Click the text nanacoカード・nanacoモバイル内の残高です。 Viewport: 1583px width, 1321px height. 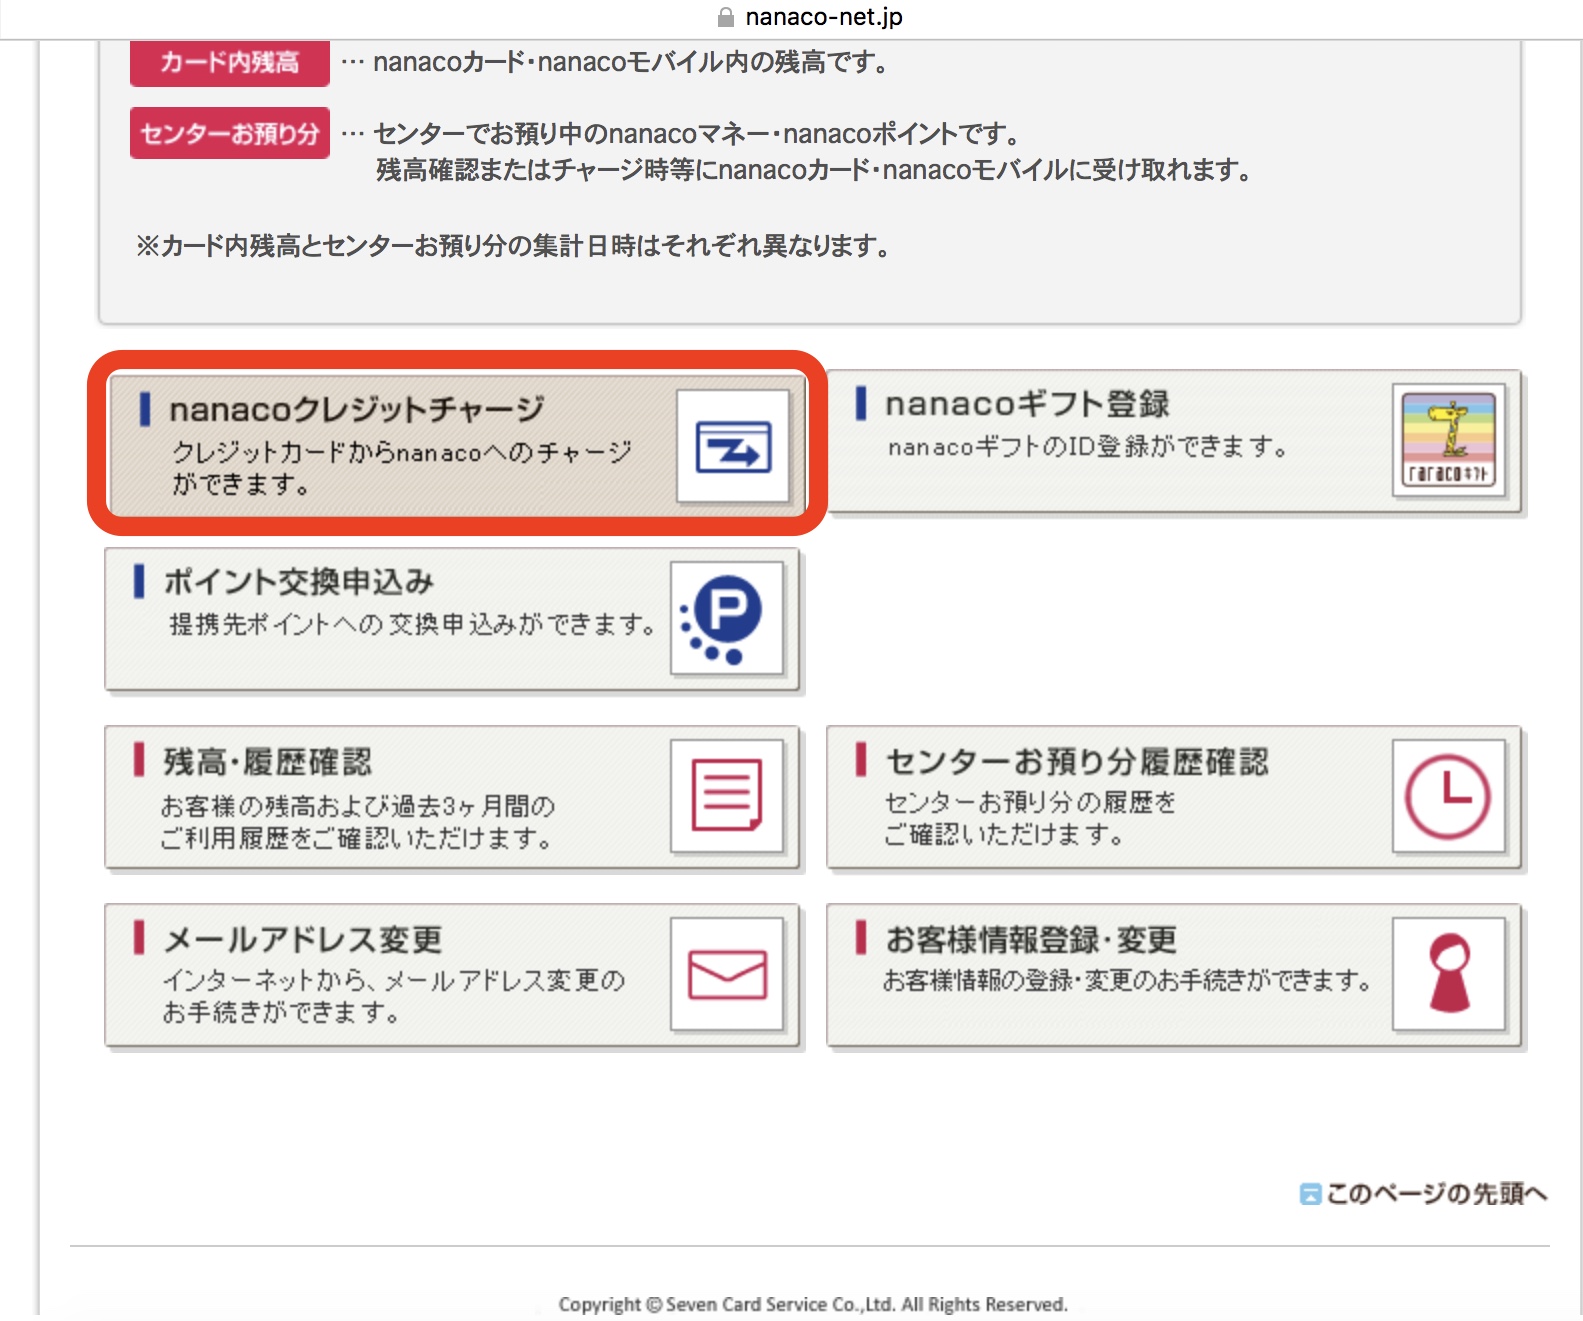coord(631,62)
